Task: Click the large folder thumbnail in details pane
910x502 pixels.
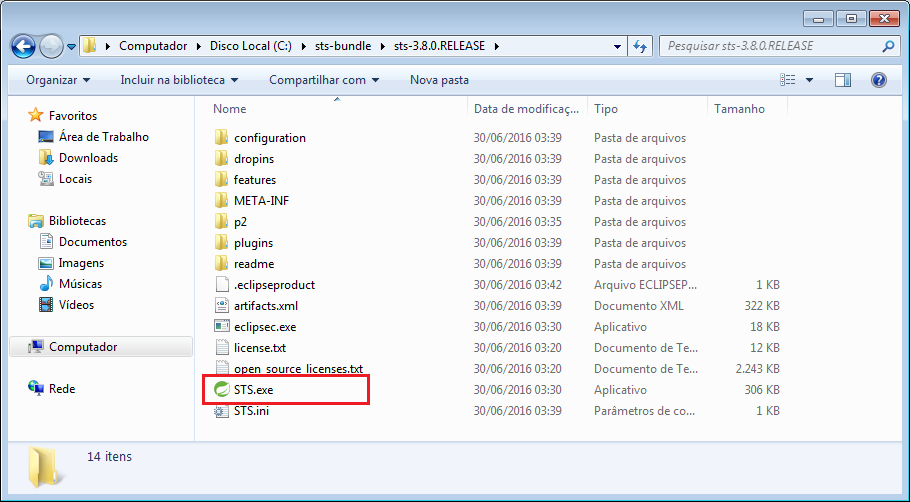Action: click(44, 467)
